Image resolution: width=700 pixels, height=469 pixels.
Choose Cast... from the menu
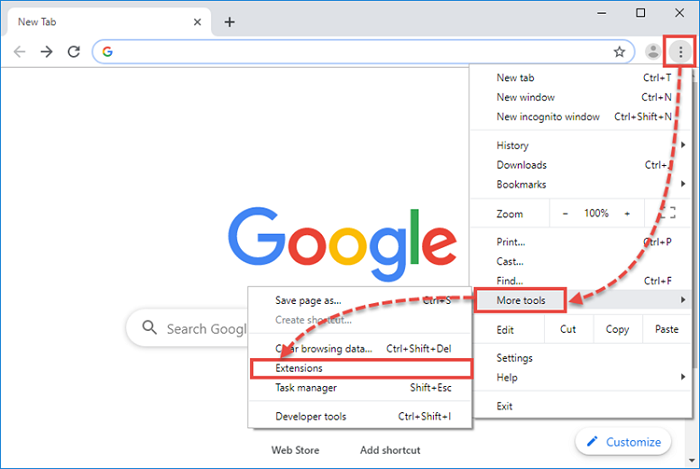(x=580, y=261)
